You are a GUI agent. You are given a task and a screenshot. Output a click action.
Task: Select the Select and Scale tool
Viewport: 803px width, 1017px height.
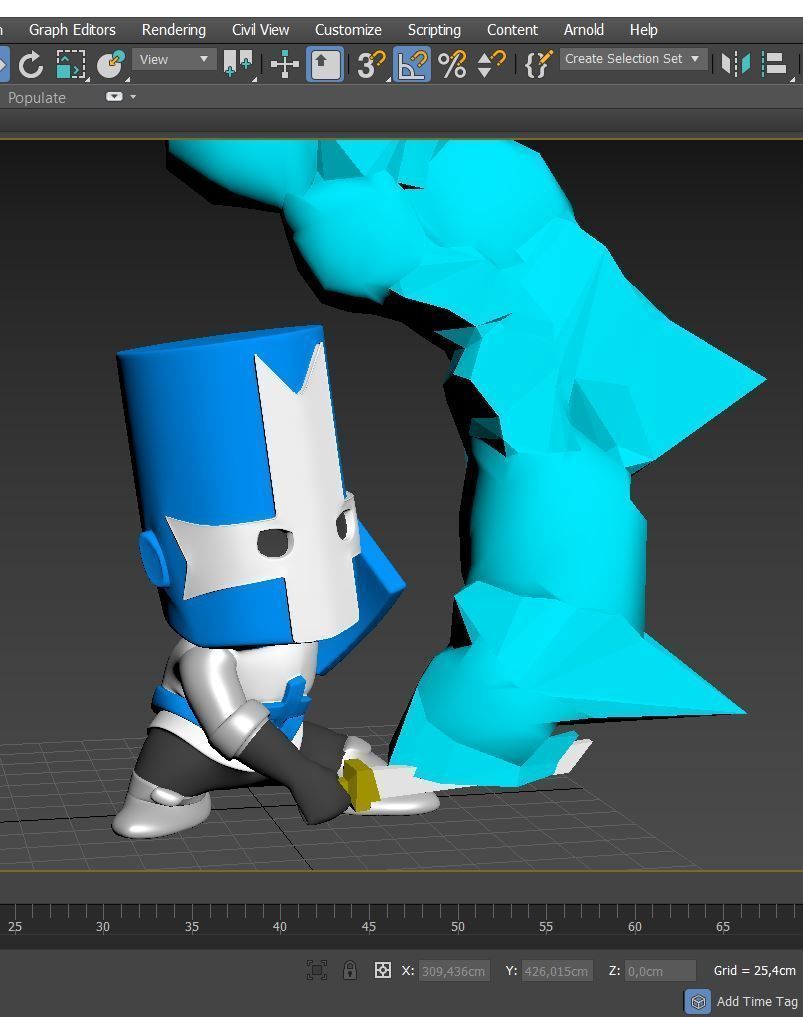pos(70,64)
